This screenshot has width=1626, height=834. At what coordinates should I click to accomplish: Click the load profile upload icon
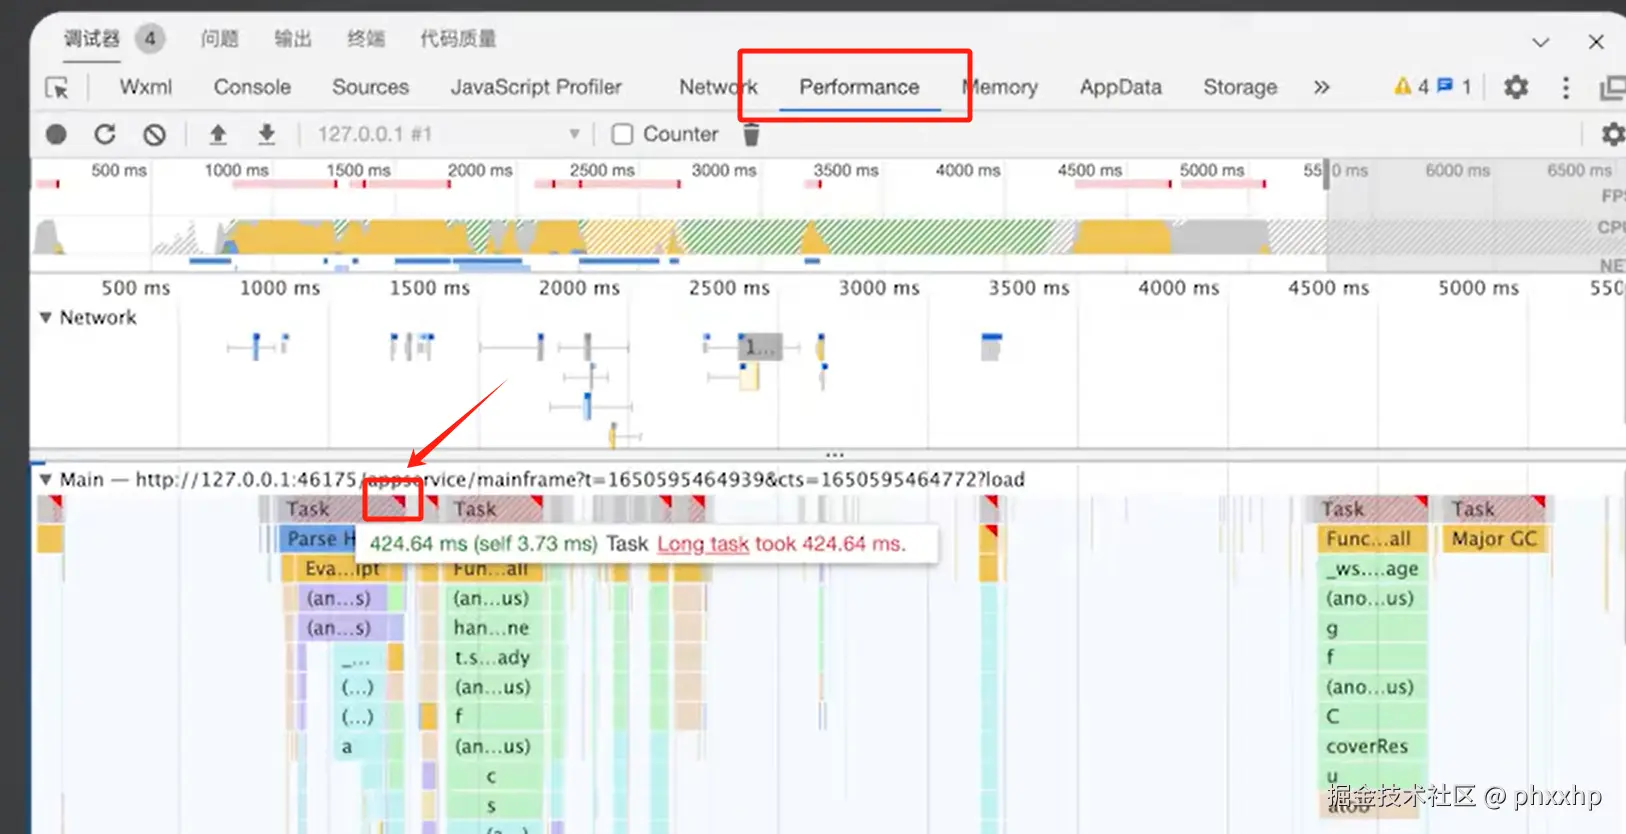pos(218,134)
